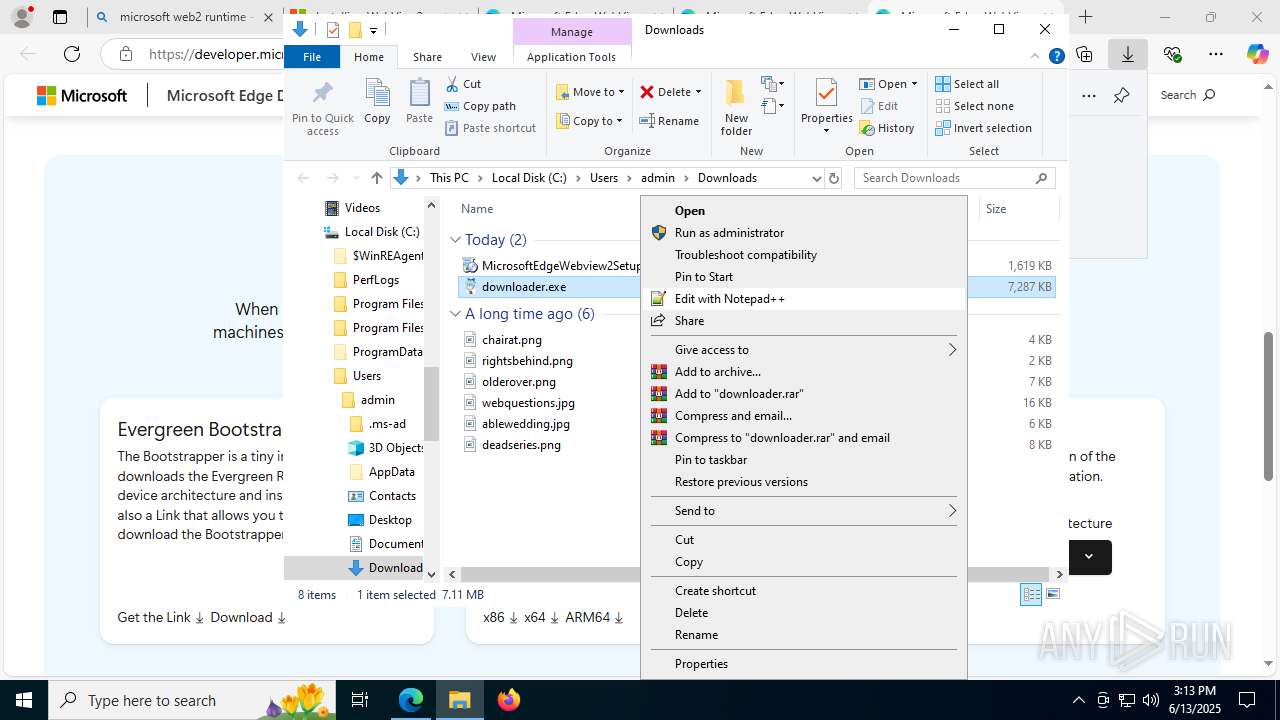Select Run as administrator
Viewport: 1280px width, 720px height.
(x=803, y=233)
